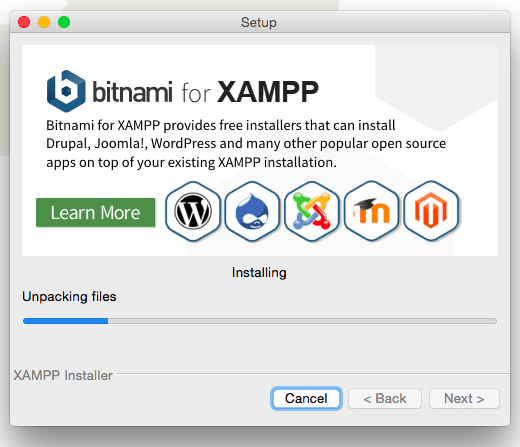Click the 'XAMPP Installer' label

pyautogui.click(x=63, y=376)
